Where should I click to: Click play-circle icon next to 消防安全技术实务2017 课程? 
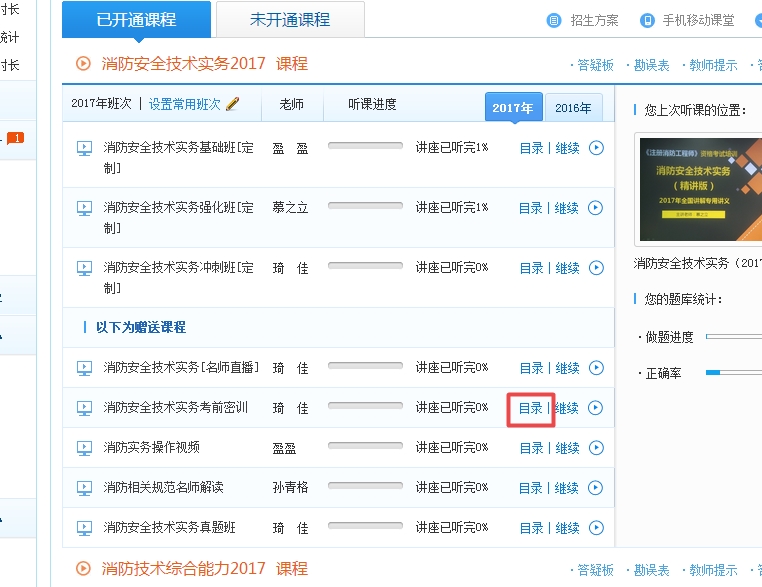[x=83, y=64]
